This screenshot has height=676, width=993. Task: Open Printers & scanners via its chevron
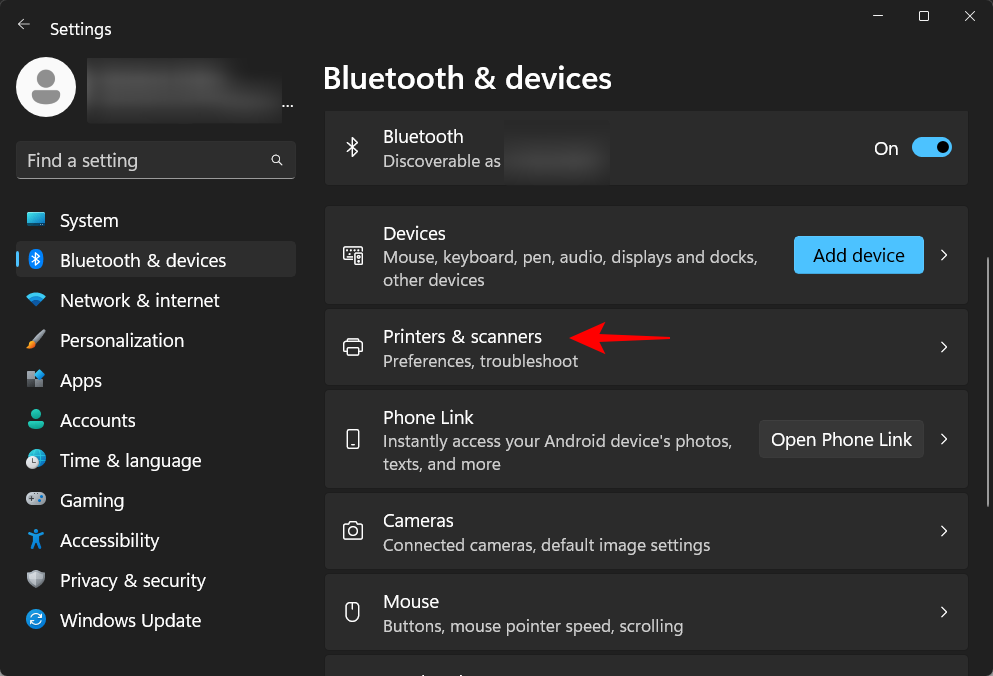(944, 348)
